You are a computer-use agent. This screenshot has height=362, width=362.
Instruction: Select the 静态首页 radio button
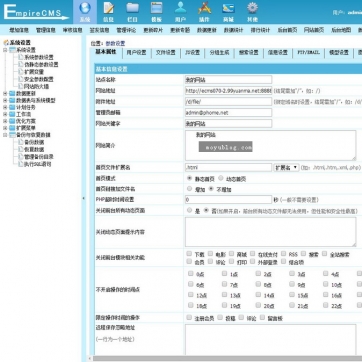190,178
